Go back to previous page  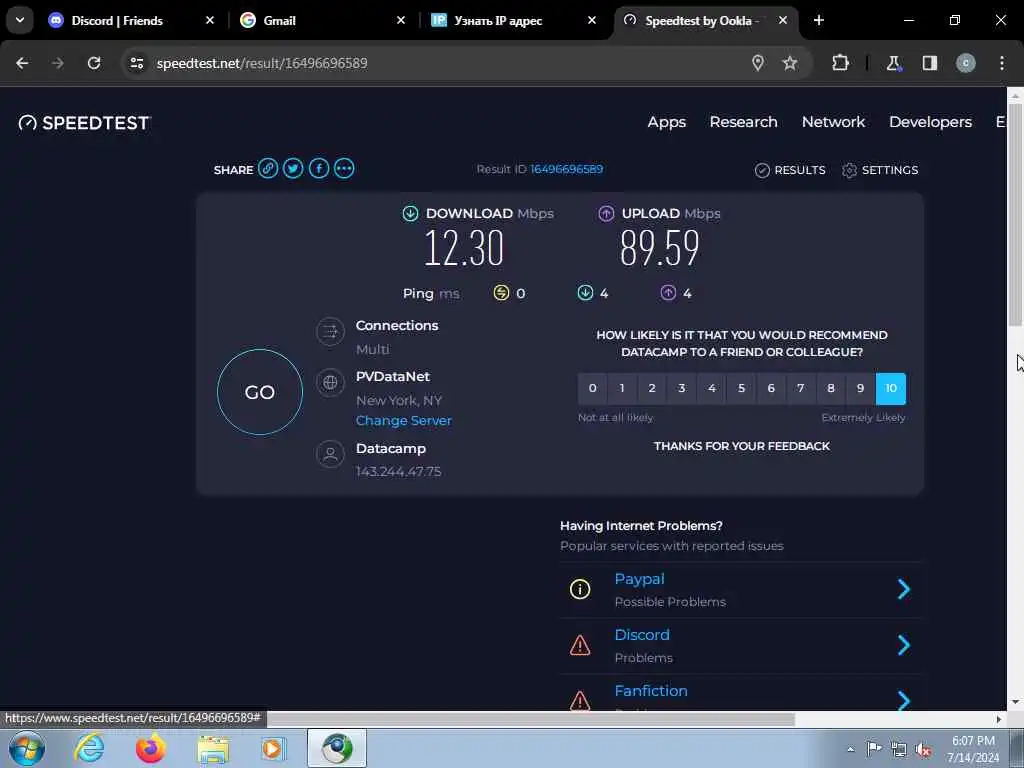click(22, 63)
